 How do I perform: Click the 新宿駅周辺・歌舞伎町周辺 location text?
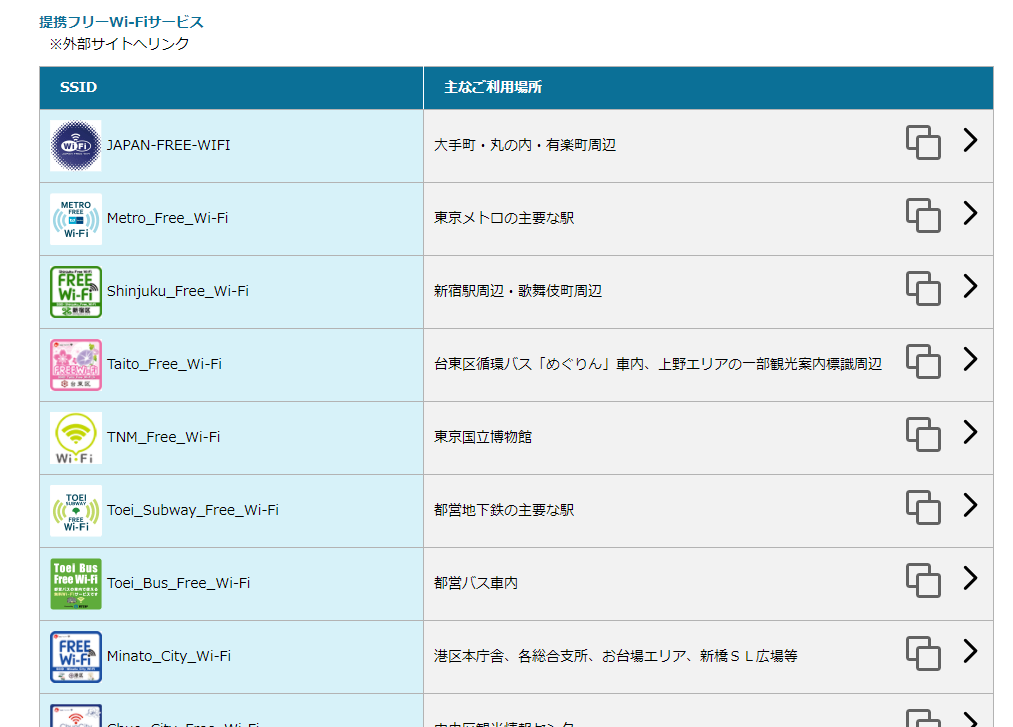[x=517, y=291]
